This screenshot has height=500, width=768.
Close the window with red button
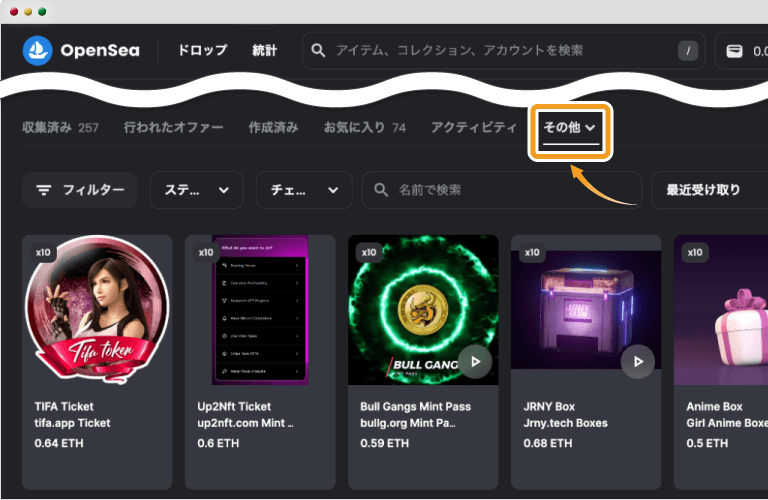[14, 12]
